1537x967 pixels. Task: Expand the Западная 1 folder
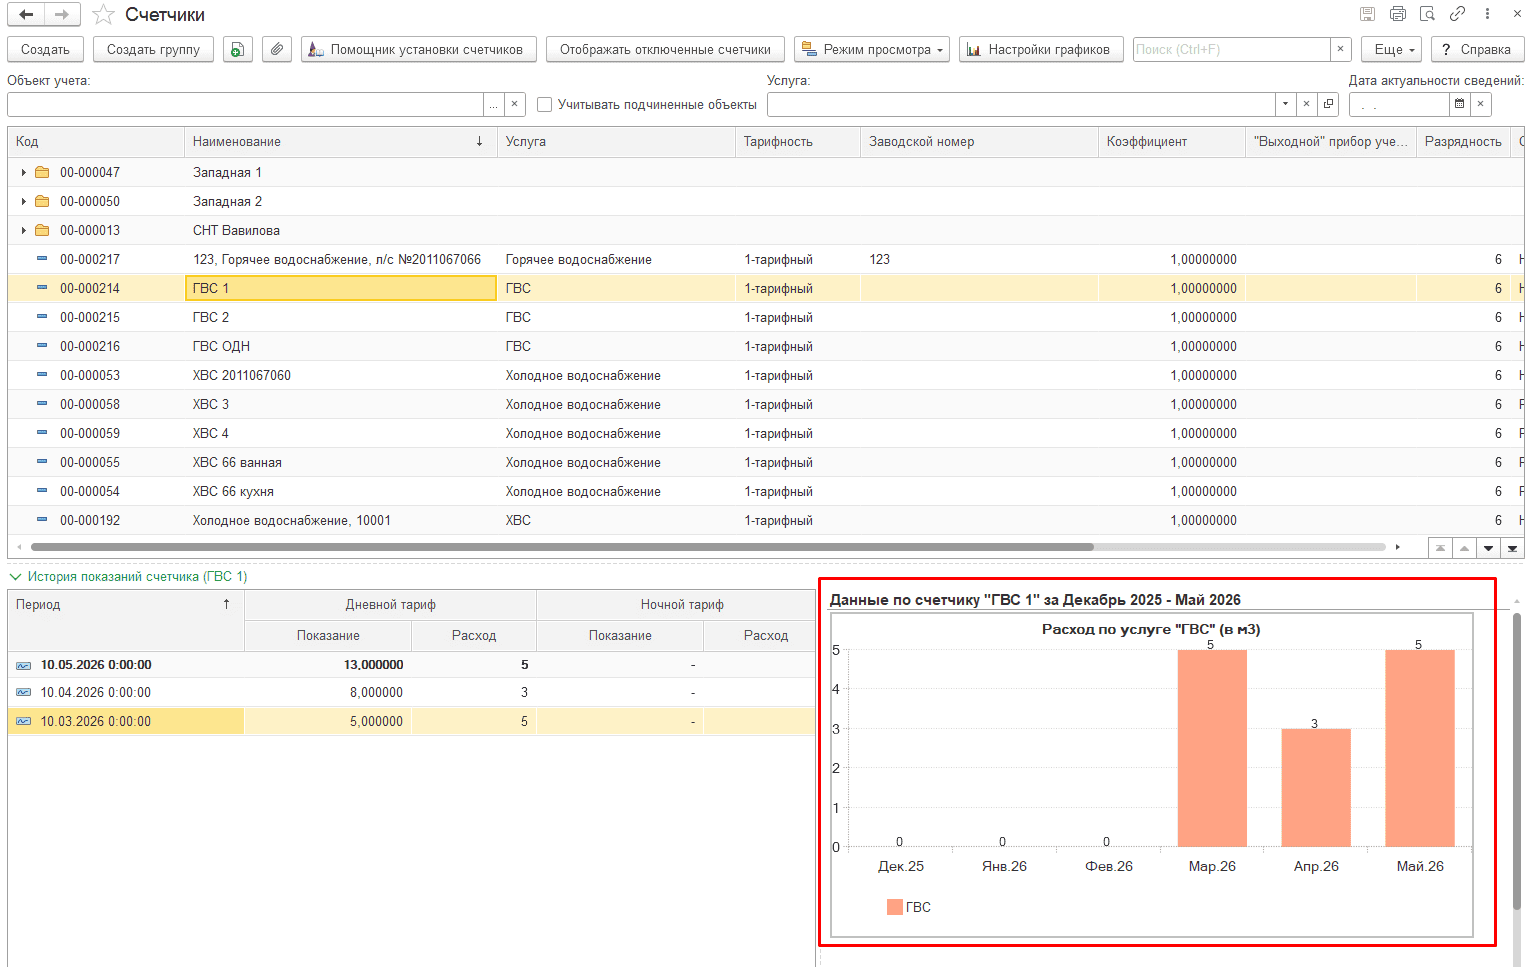(x=24, y=173)
